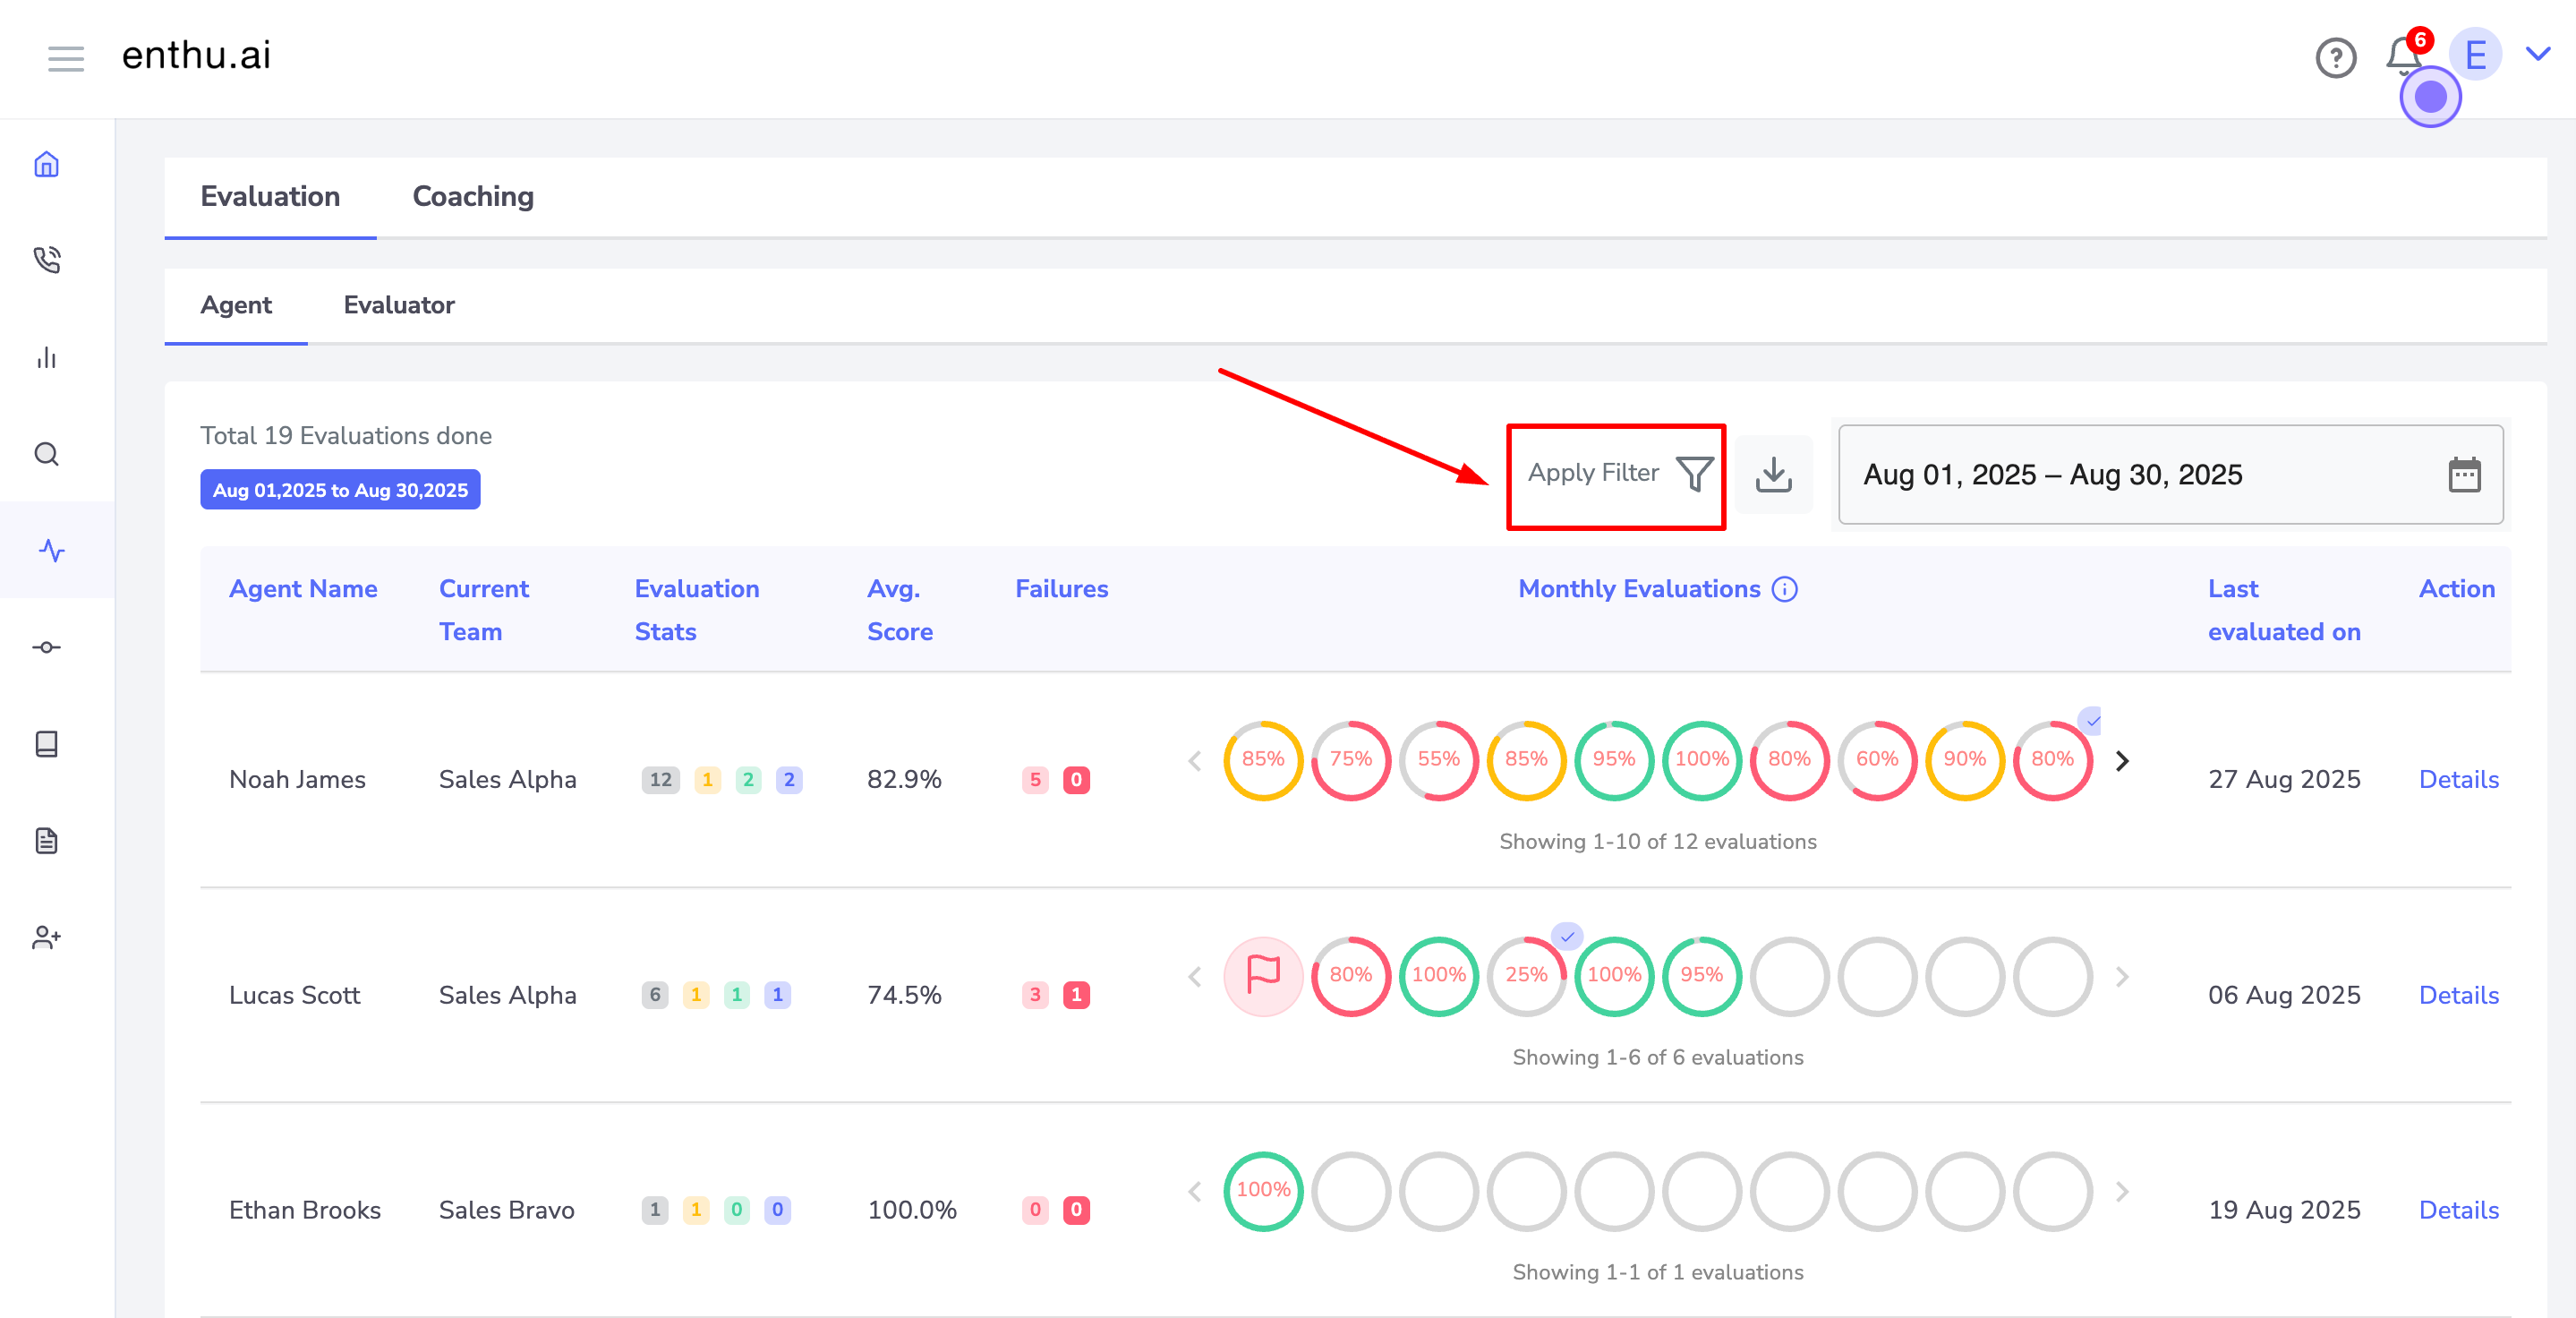
Task: Open the bar chart analytics sidebar icon
Action: 46,357
